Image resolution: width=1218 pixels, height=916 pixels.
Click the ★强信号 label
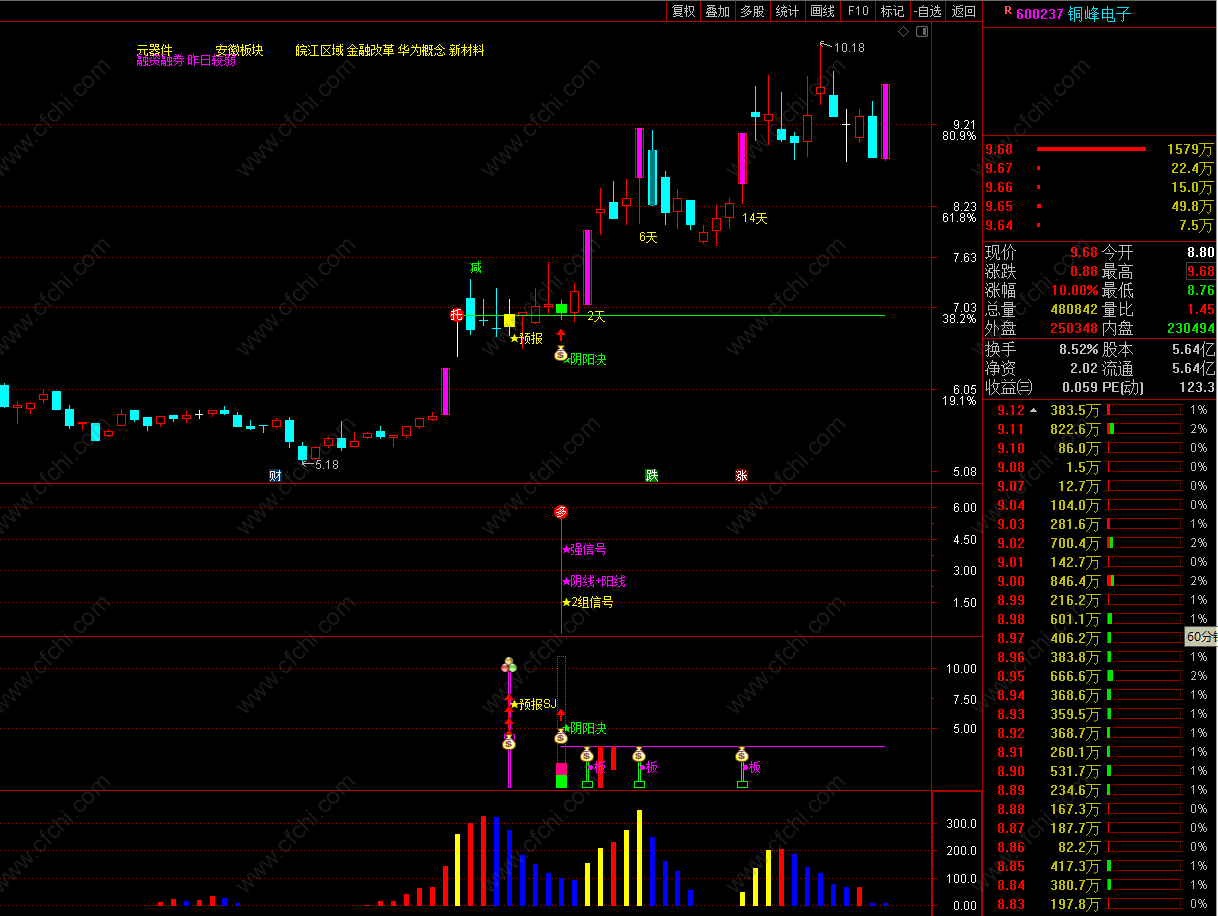[584, 549]
